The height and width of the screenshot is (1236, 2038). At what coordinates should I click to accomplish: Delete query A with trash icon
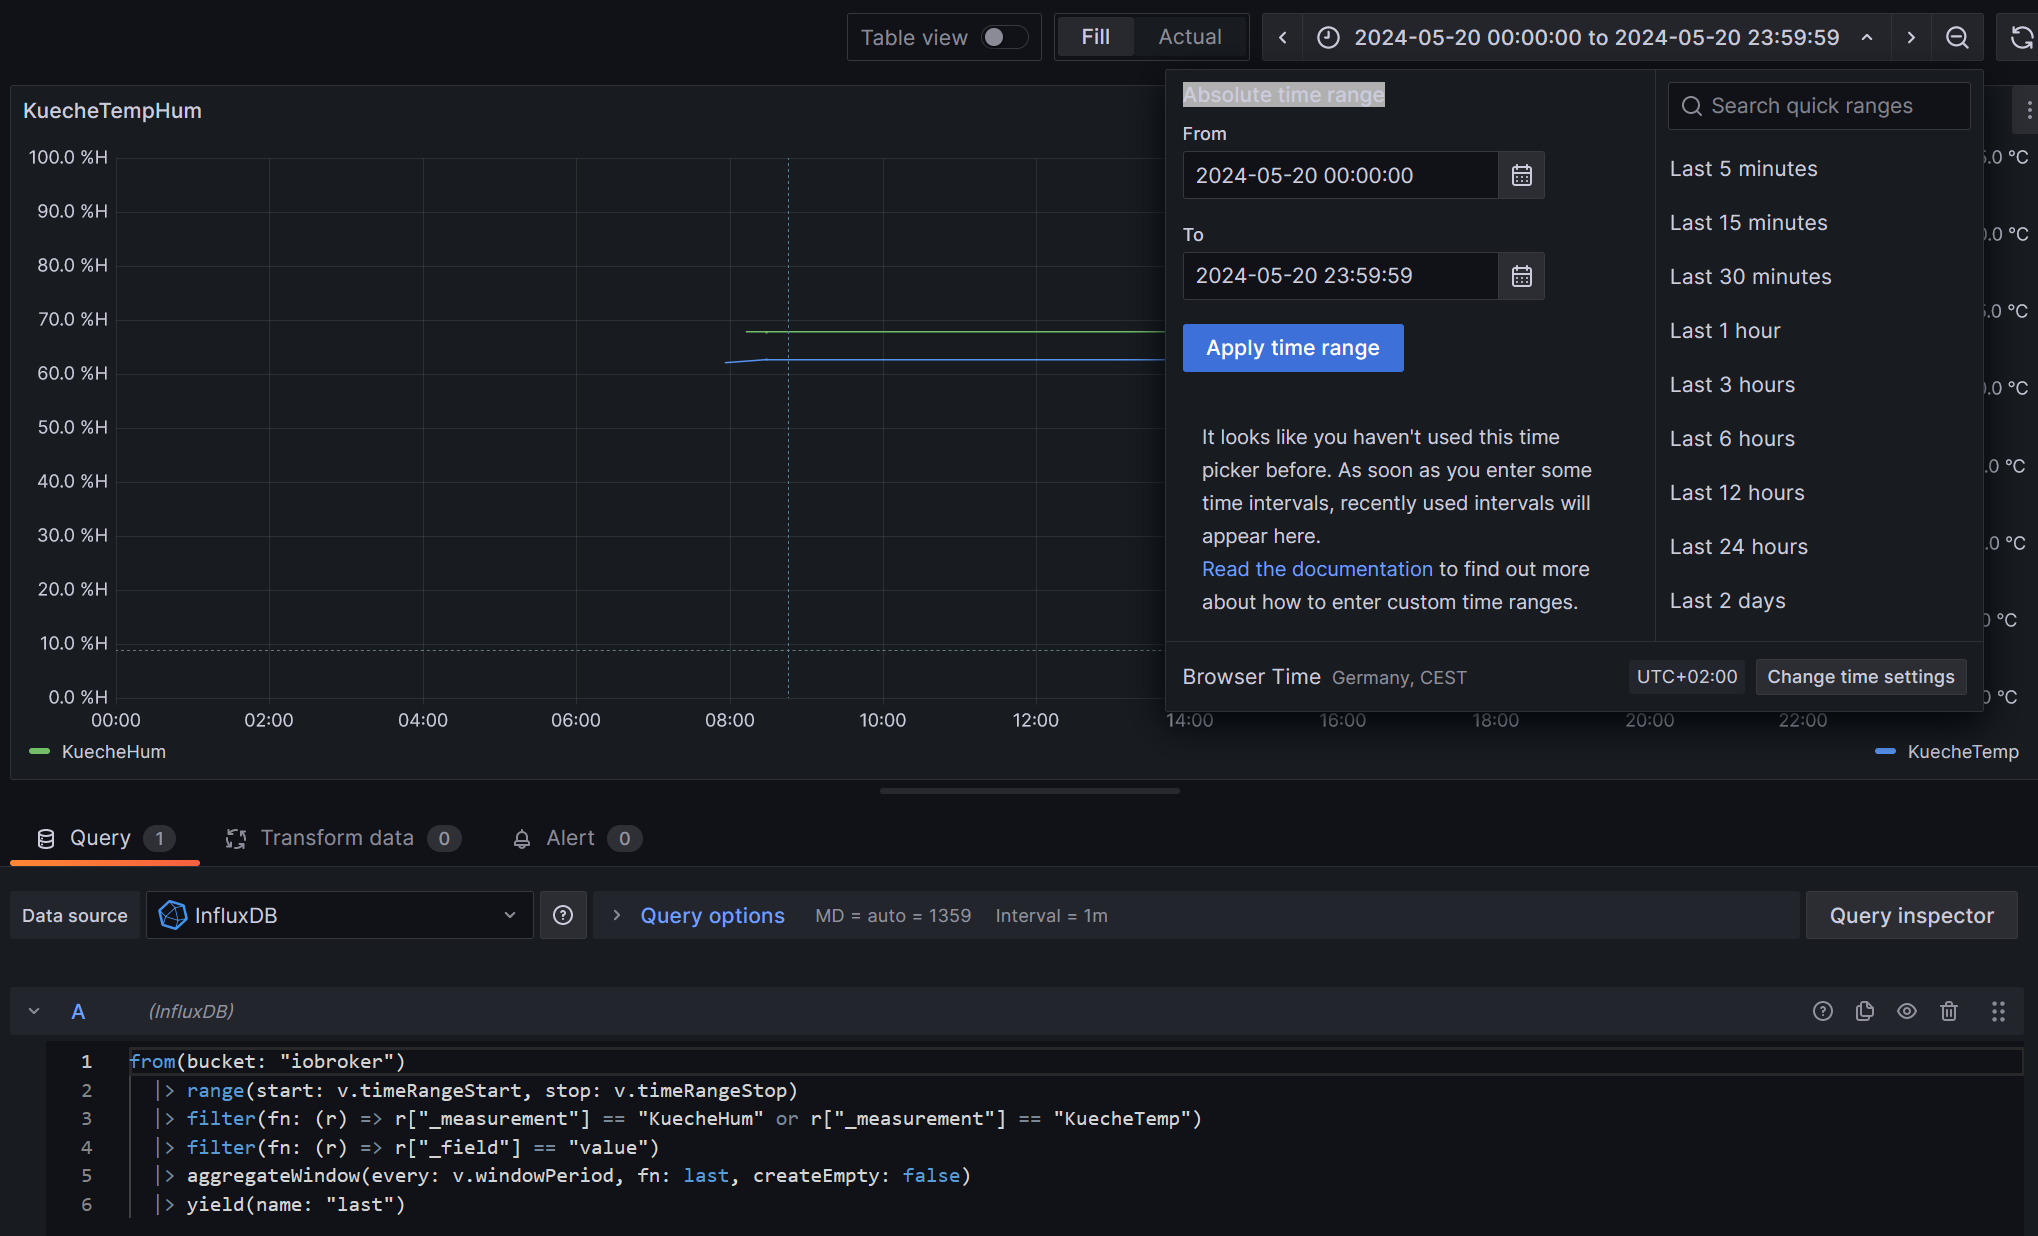(1948, 1011)
